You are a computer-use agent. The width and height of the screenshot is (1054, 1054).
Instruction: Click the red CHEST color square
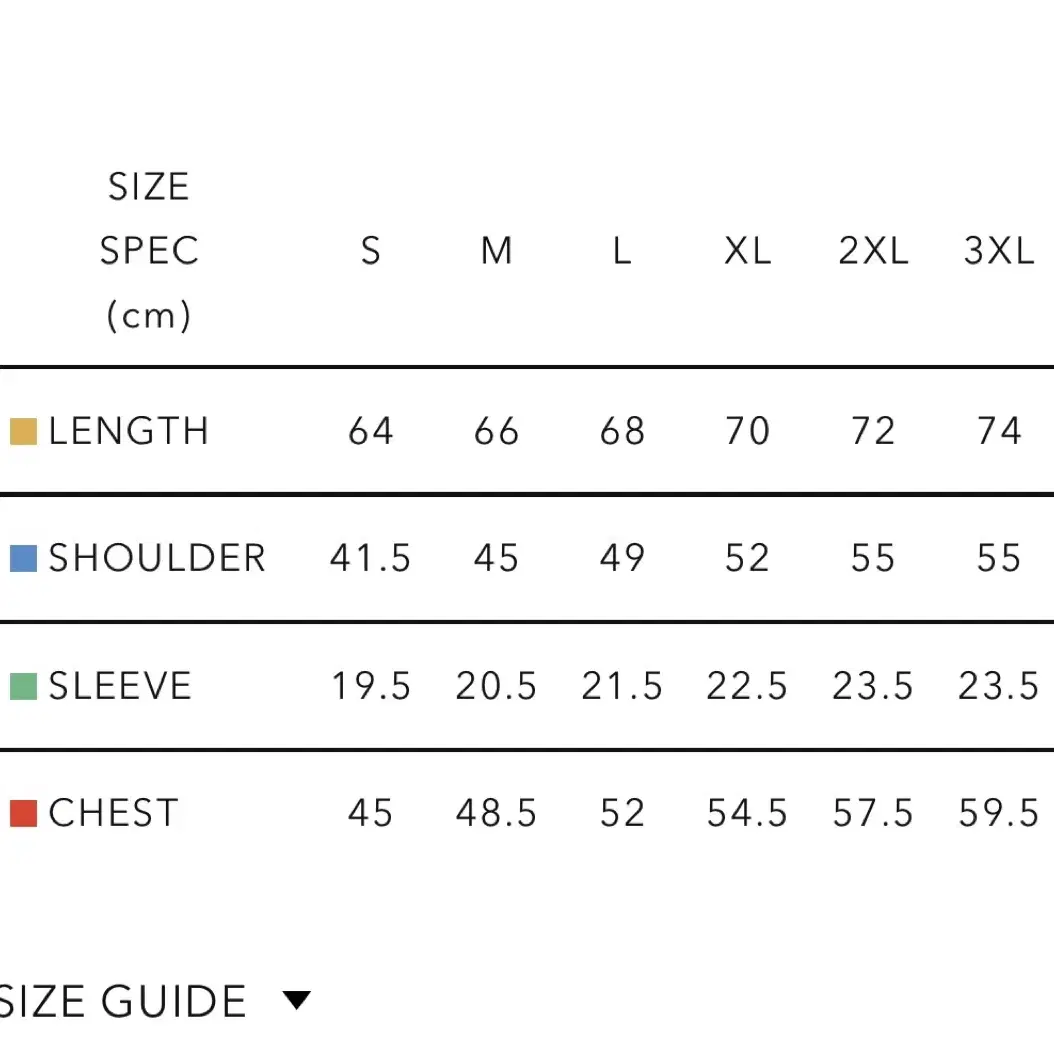pos(23,813)
